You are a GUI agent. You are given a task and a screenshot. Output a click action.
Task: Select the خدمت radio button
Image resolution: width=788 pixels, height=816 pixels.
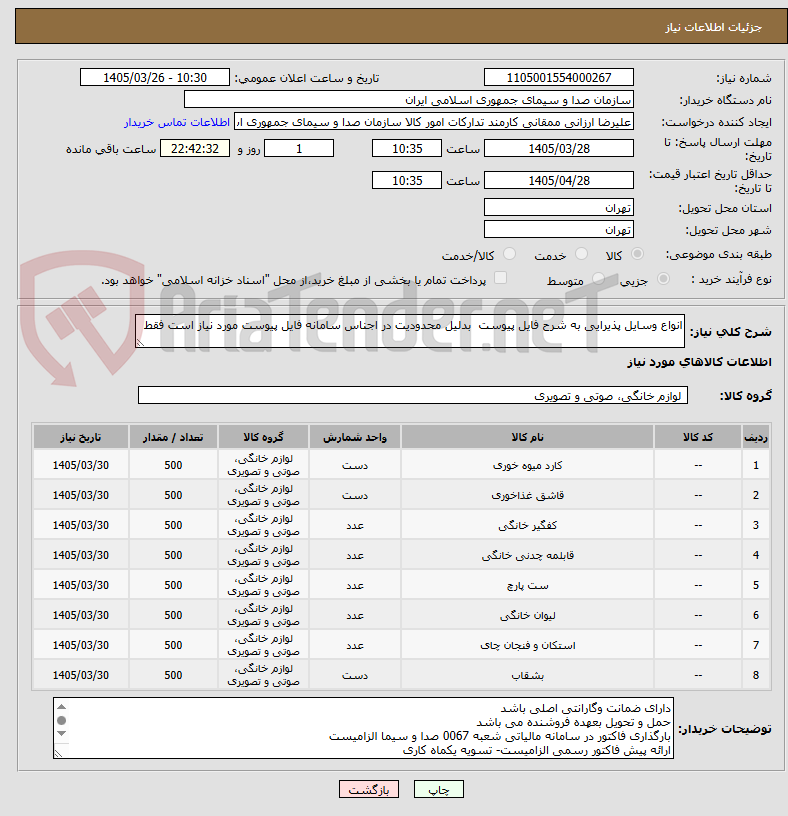(x=581, y=254)
